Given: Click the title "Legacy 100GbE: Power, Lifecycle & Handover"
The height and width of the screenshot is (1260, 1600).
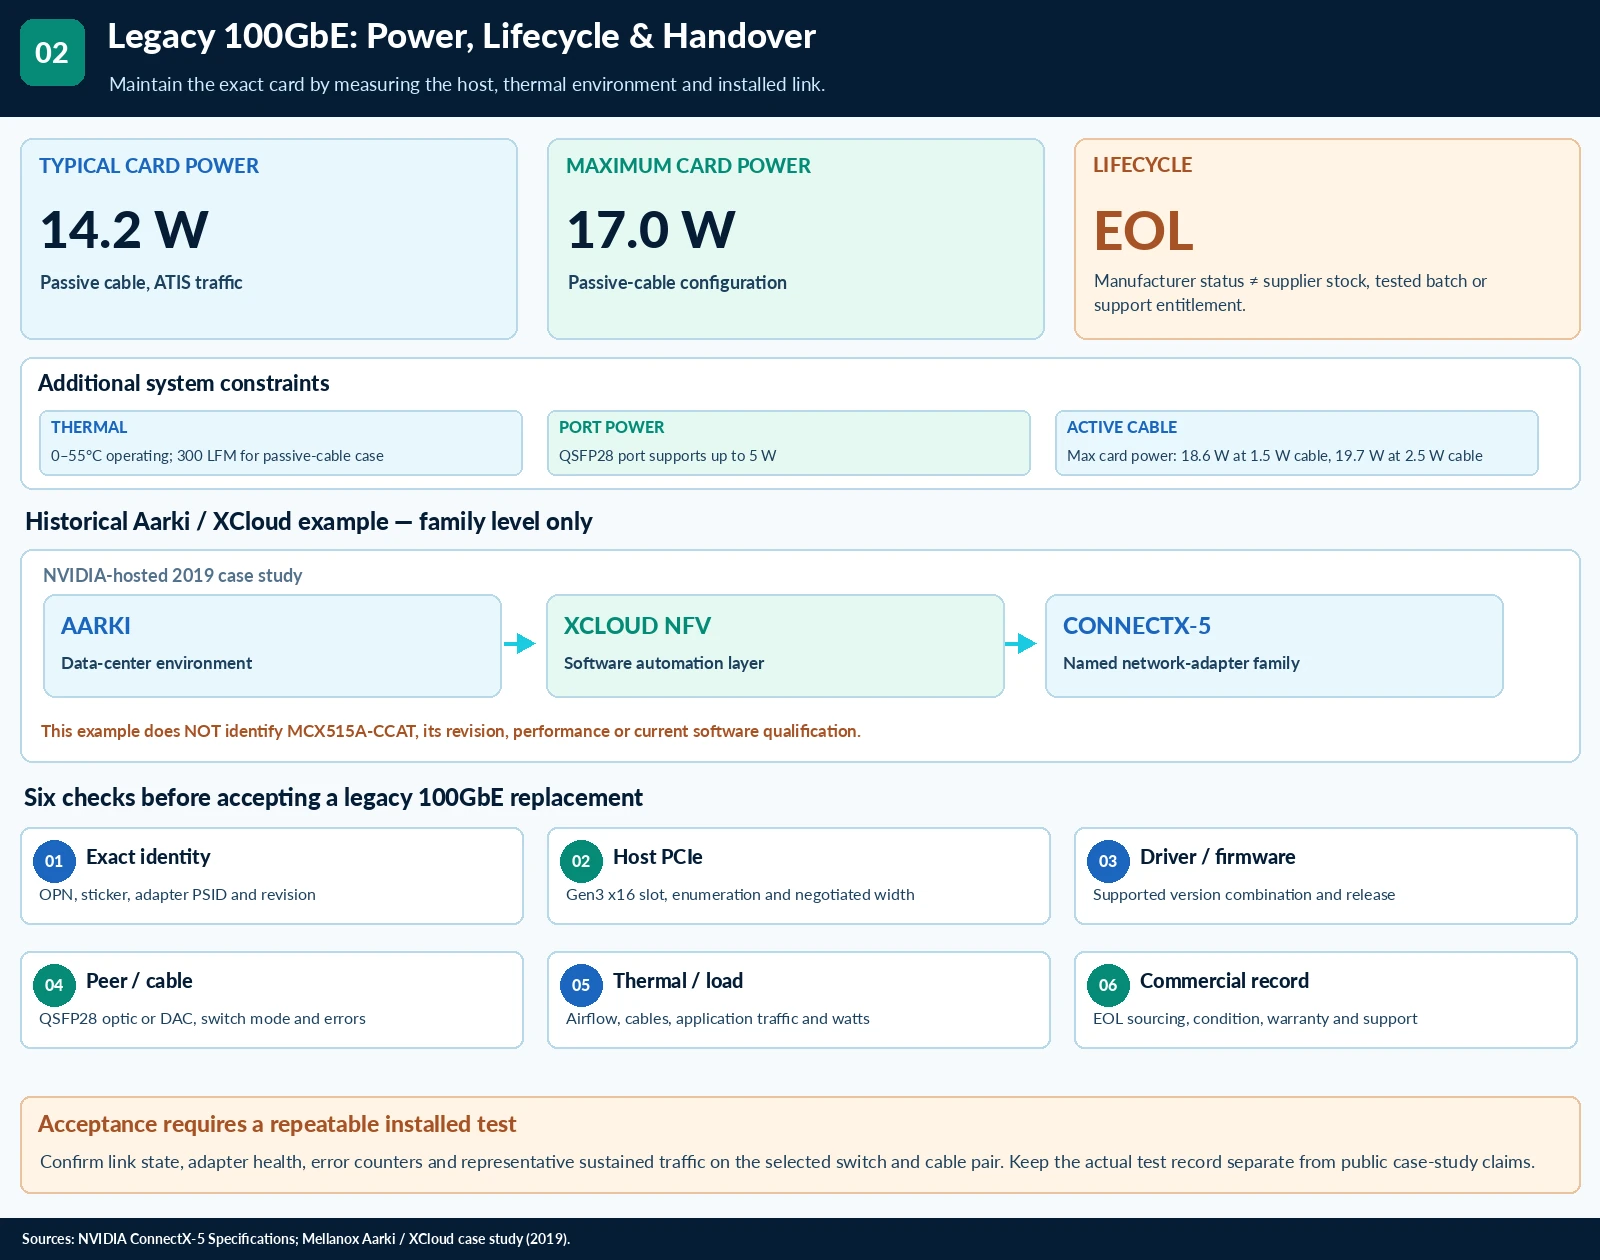Looking at the screenshot, I should [461, 36].
